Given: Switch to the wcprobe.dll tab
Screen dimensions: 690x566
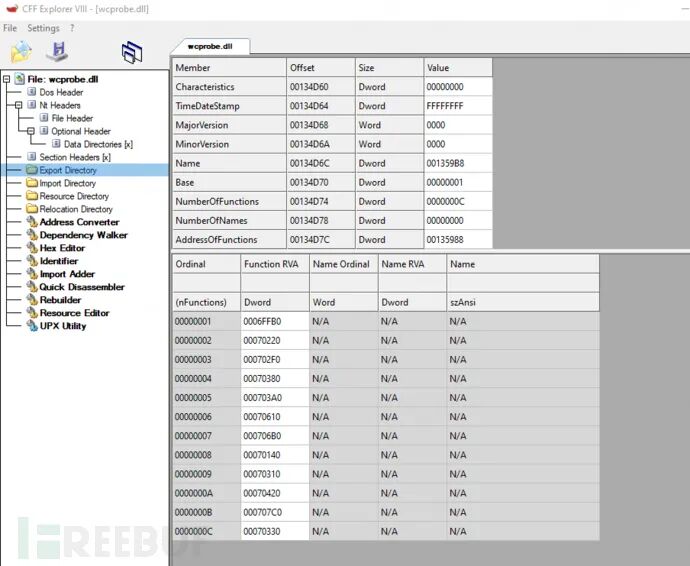Looking at the screenshot, I should 210,46.
